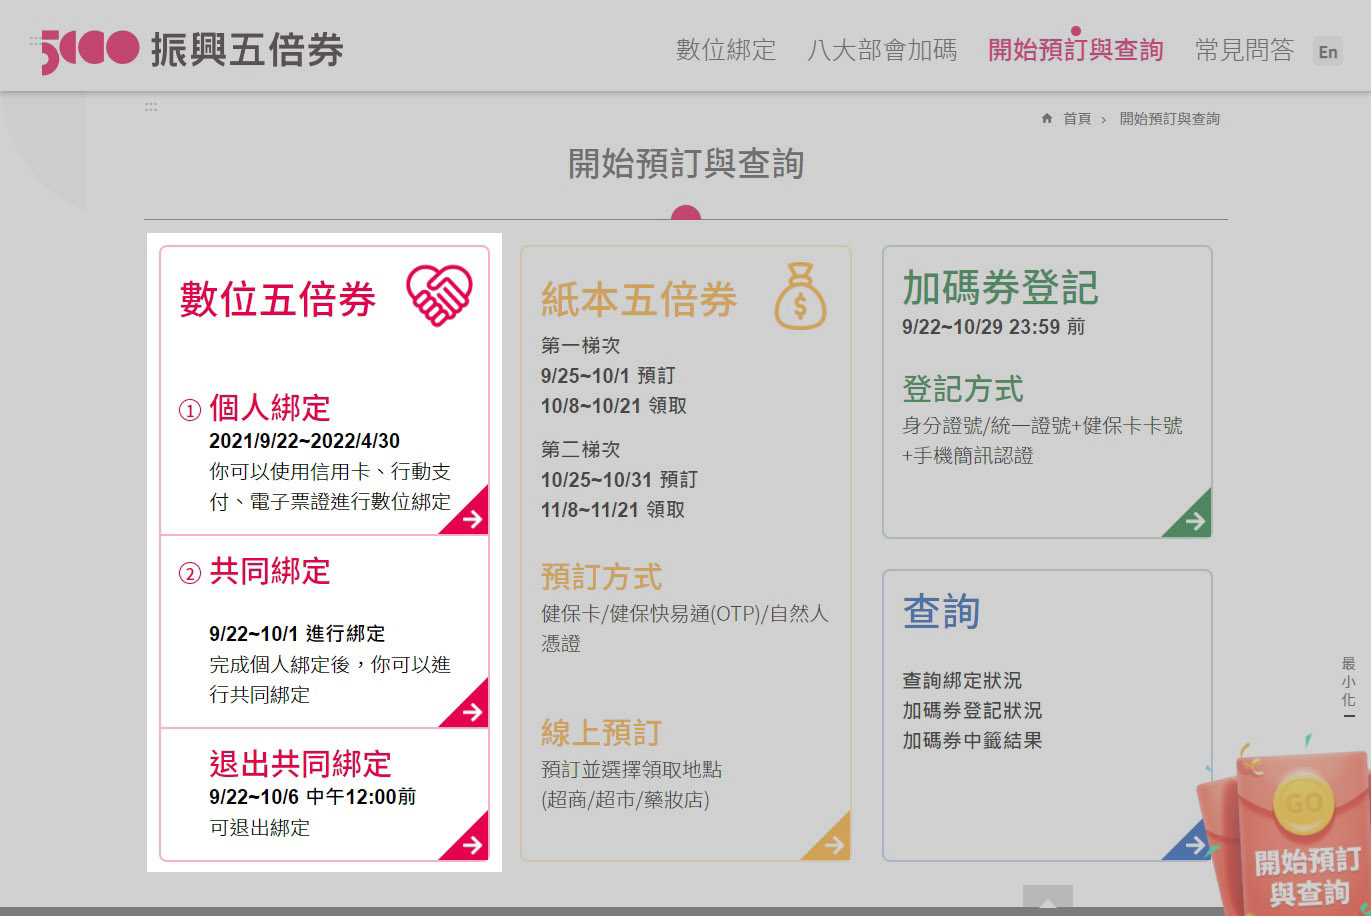Click the 開始預訂與查詢 breadcrumb link

(x=1169, y=118)
